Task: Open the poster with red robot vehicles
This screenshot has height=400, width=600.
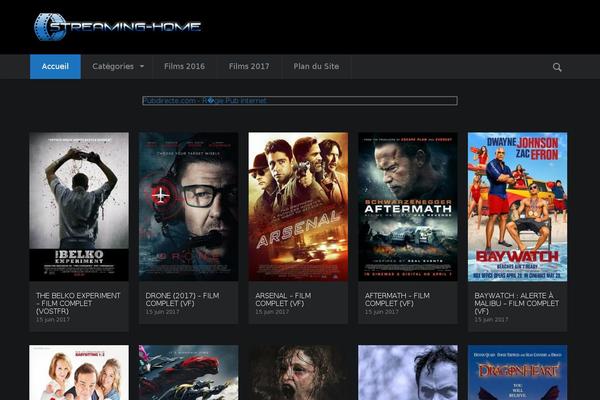Action: [x=189, y=372]
